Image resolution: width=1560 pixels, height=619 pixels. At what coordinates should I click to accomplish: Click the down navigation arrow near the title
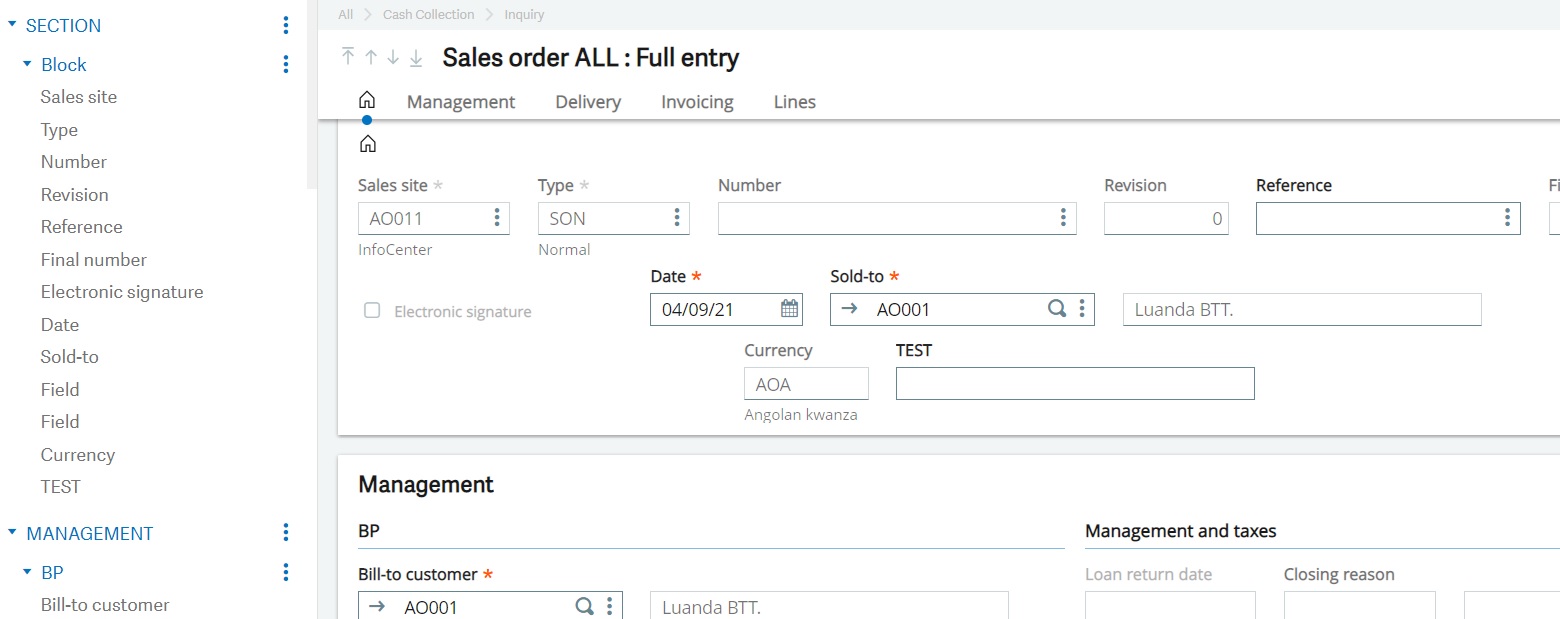(394, 58)
